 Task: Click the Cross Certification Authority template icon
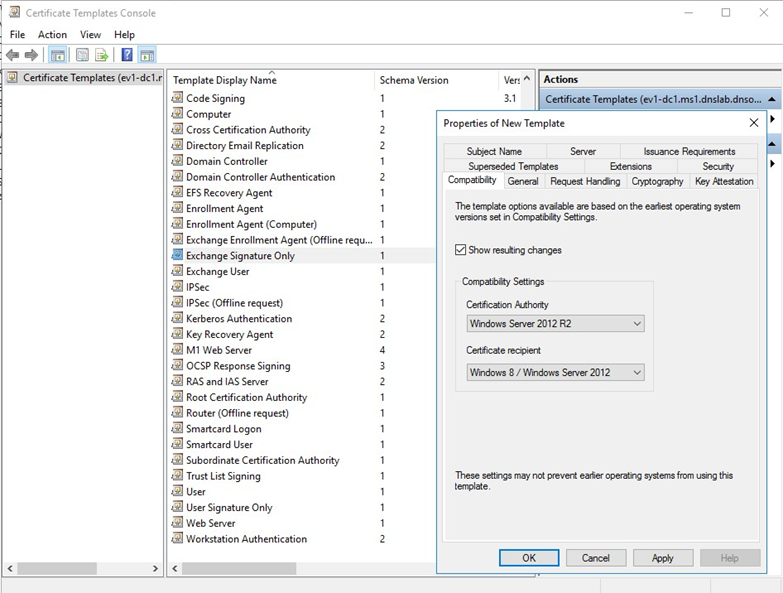177,129
